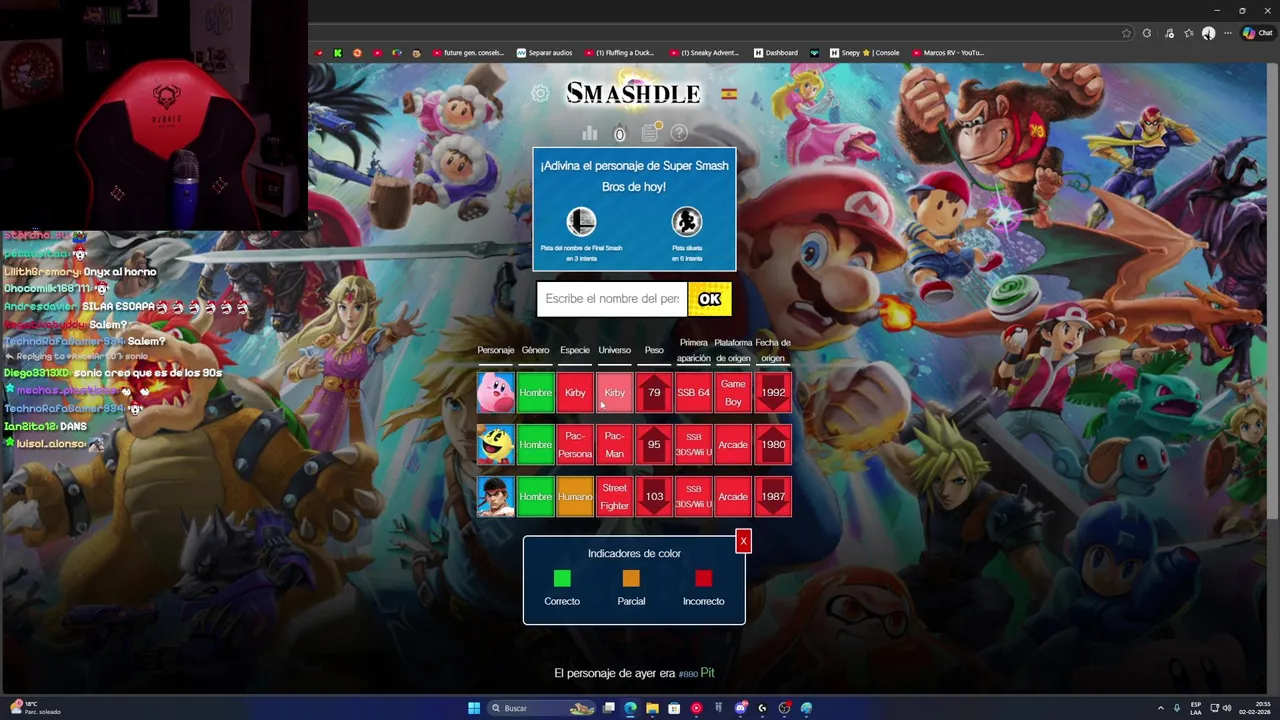Click the 'Peso' column header
1280x720 pixels.
coord(654,350)
